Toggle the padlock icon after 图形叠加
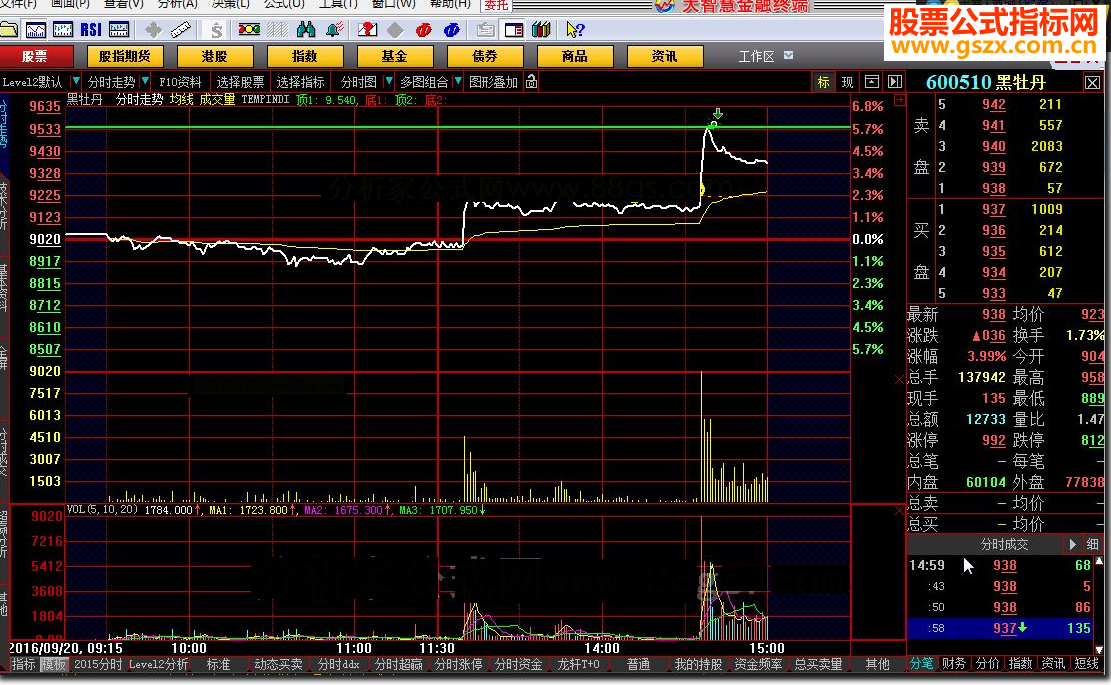 [531, 82]
